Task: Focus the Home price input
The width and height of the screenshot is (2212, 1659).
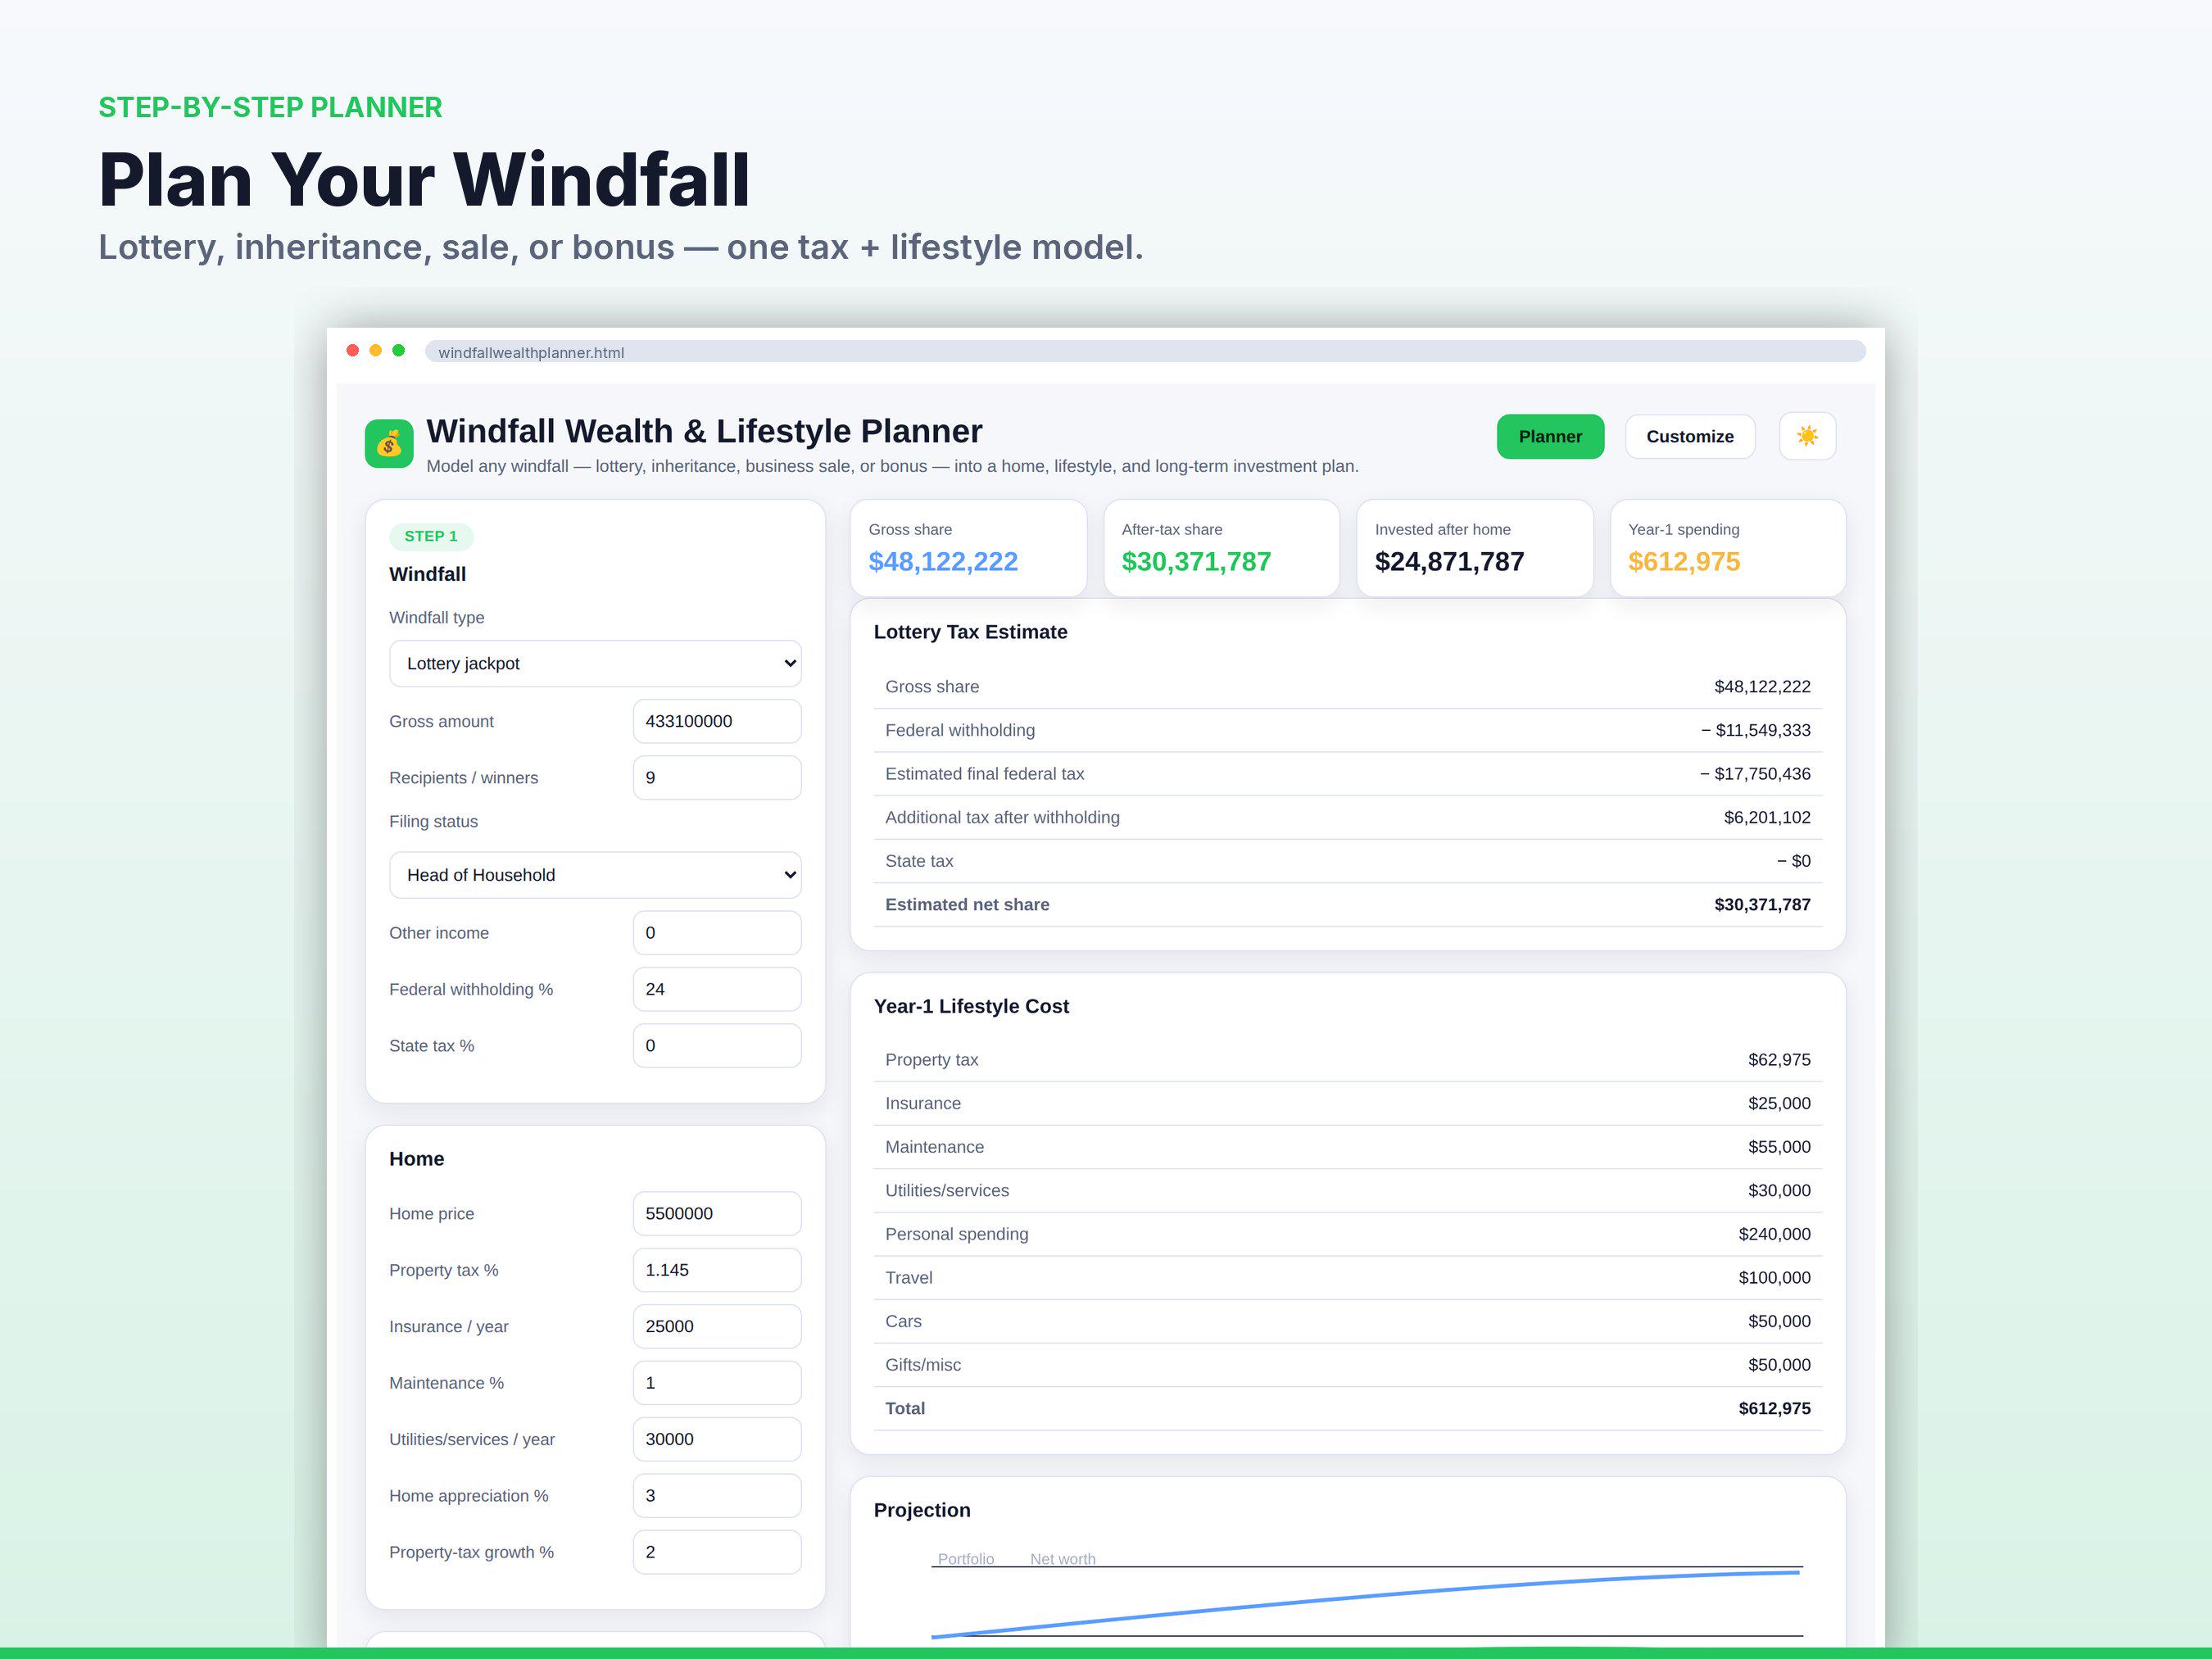Action: click(x=717, y=1213)
